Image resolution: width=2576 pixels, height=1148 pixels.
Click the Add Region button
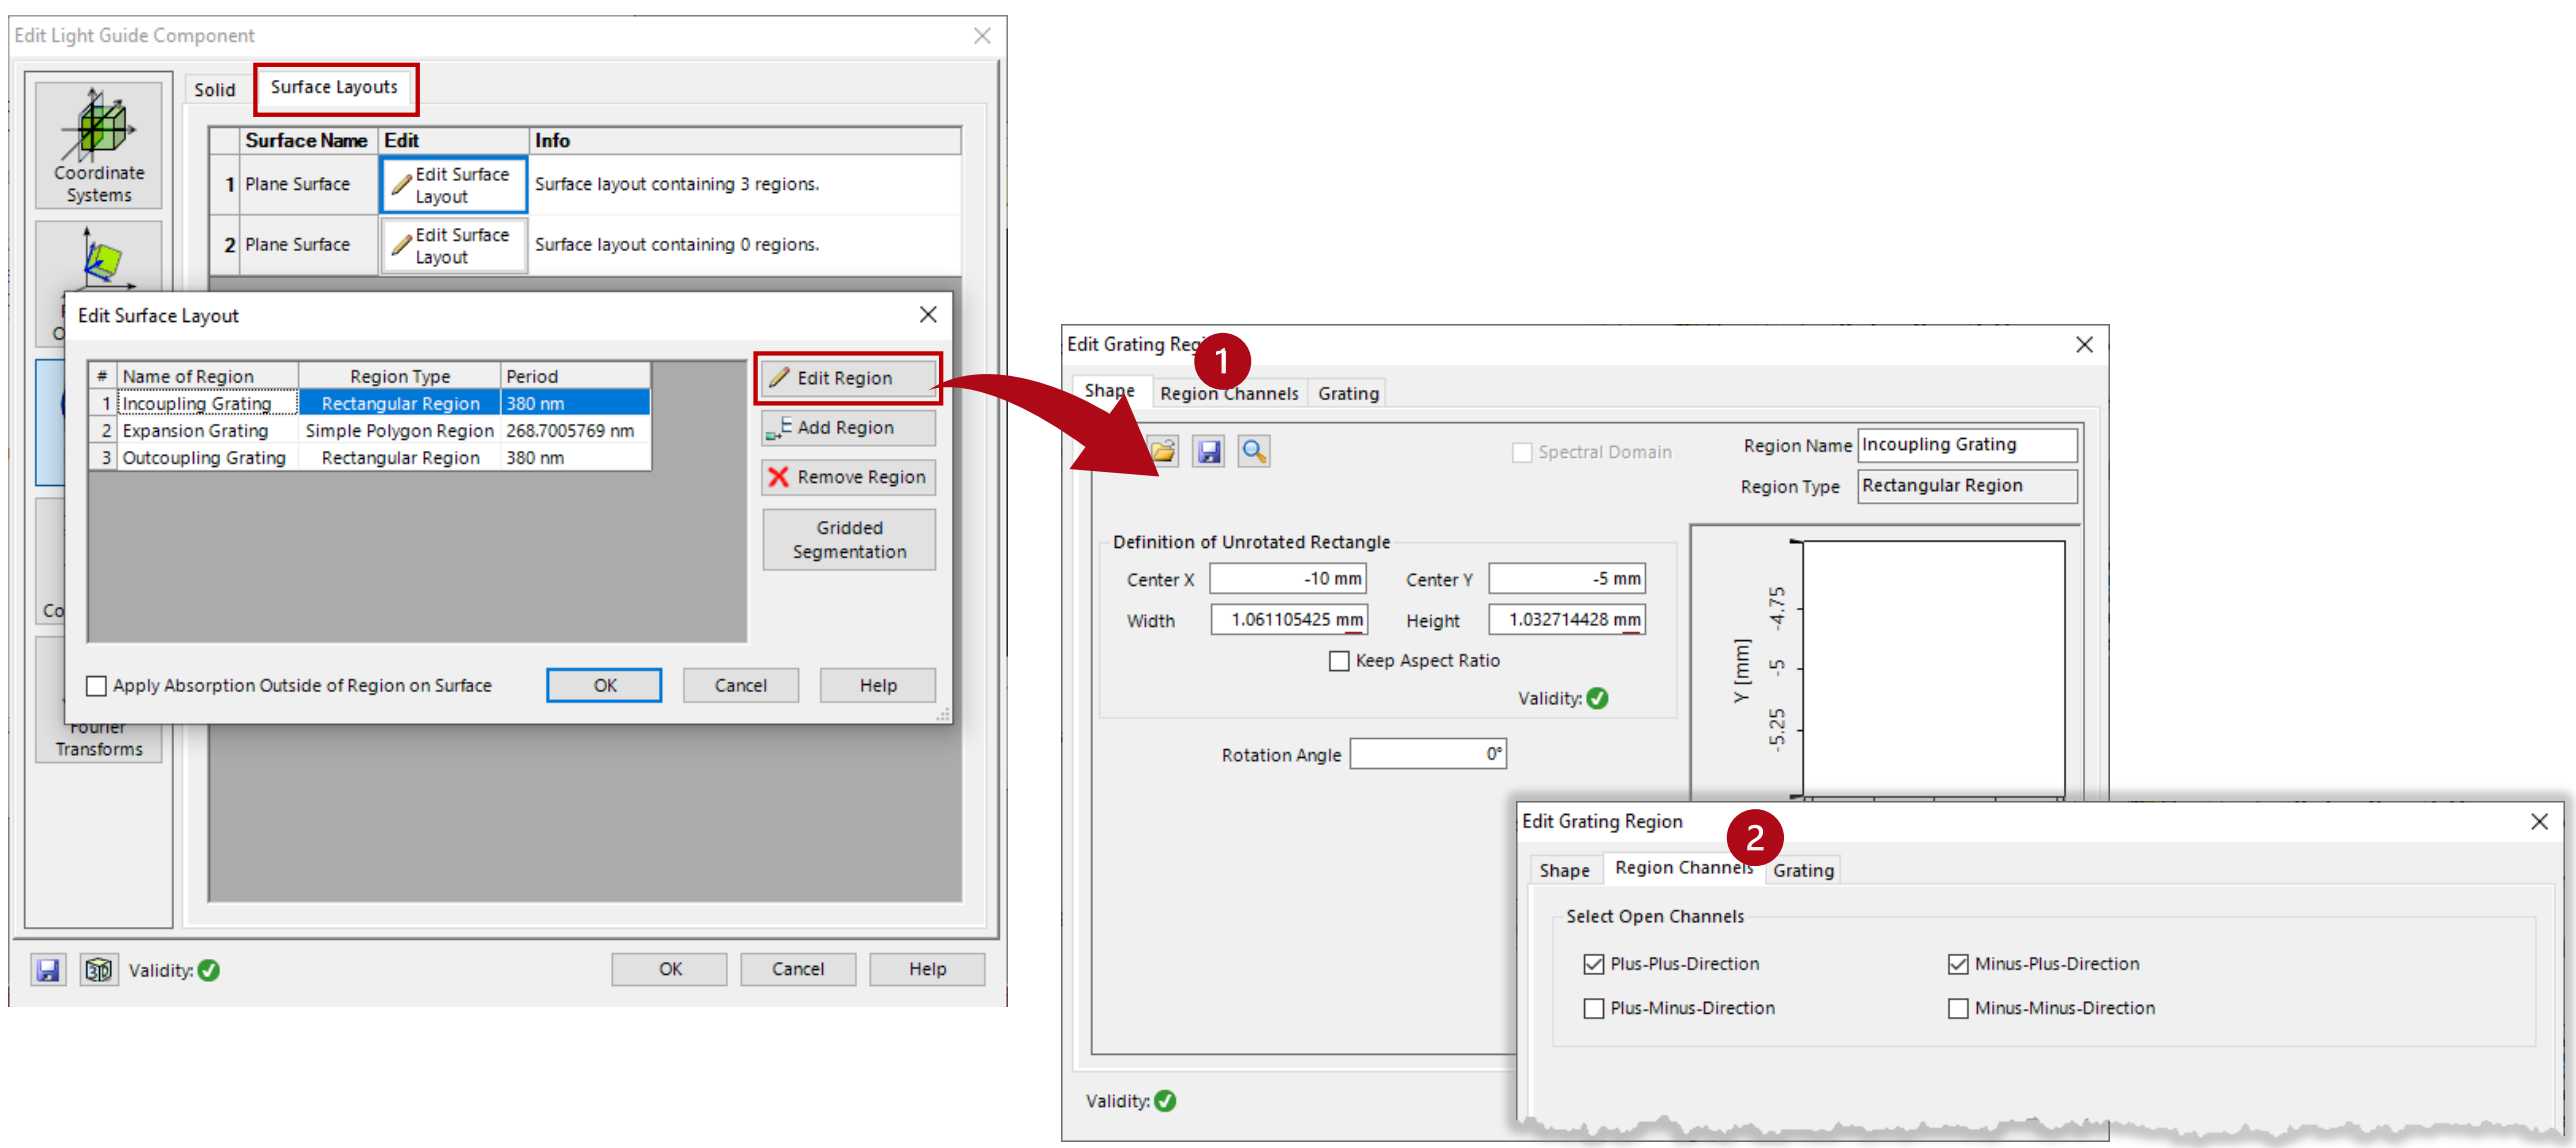847,428
